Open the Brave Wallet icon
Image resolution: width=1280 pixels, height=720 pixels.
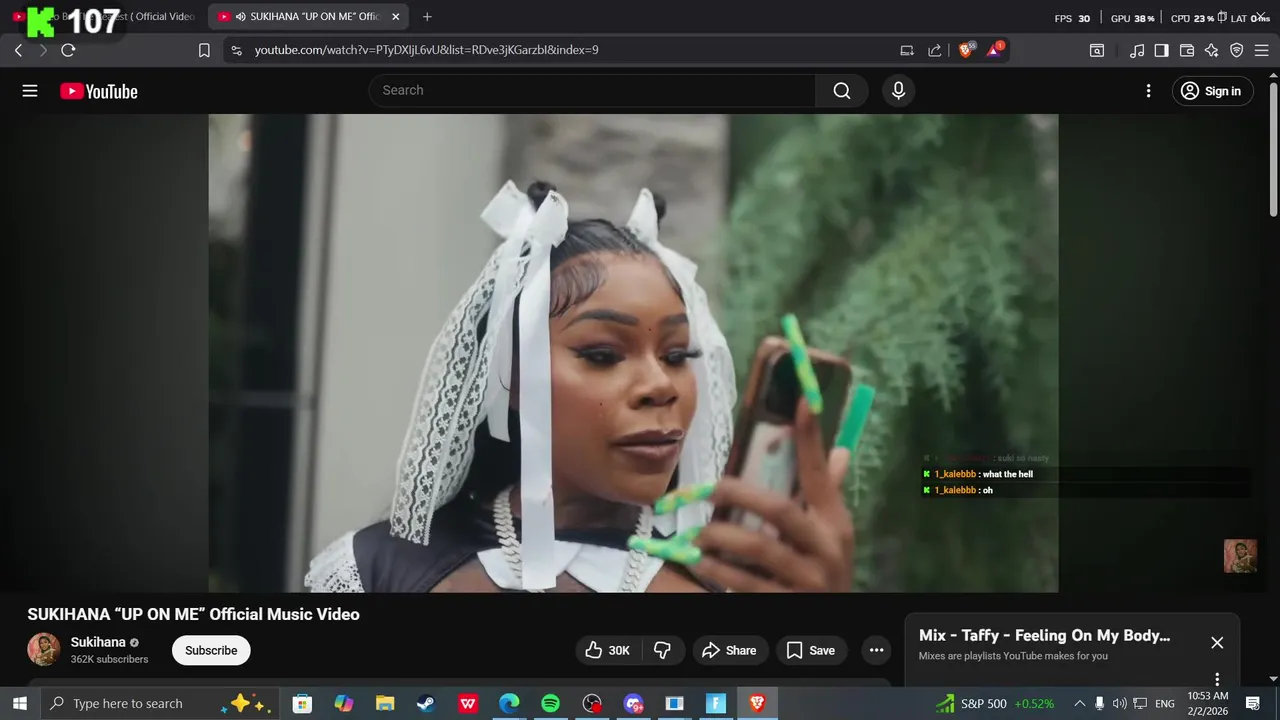point(1187,50)
